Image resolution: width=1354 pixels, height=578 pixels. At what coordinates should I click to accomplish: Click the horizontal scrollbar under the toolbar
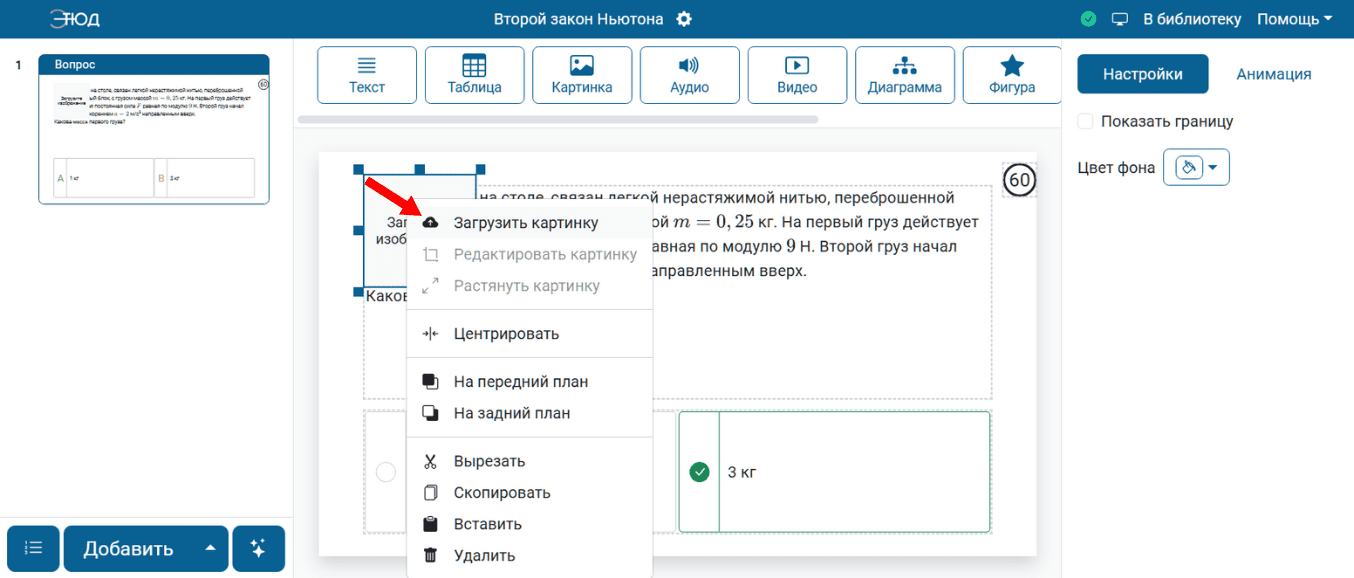pyautogui.click(x=558, y=119)
